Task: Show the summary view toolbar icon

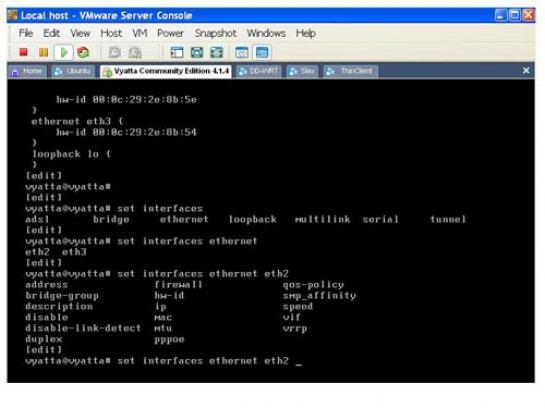Action: pos(242,52)
